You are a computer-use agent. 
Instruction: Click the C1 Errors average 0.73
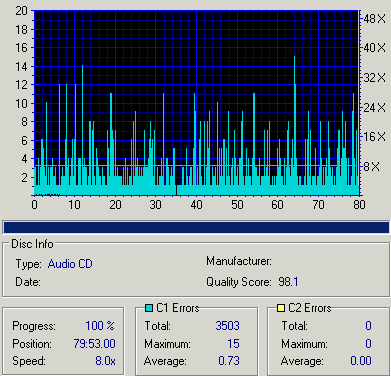click(x=229, y=361)
